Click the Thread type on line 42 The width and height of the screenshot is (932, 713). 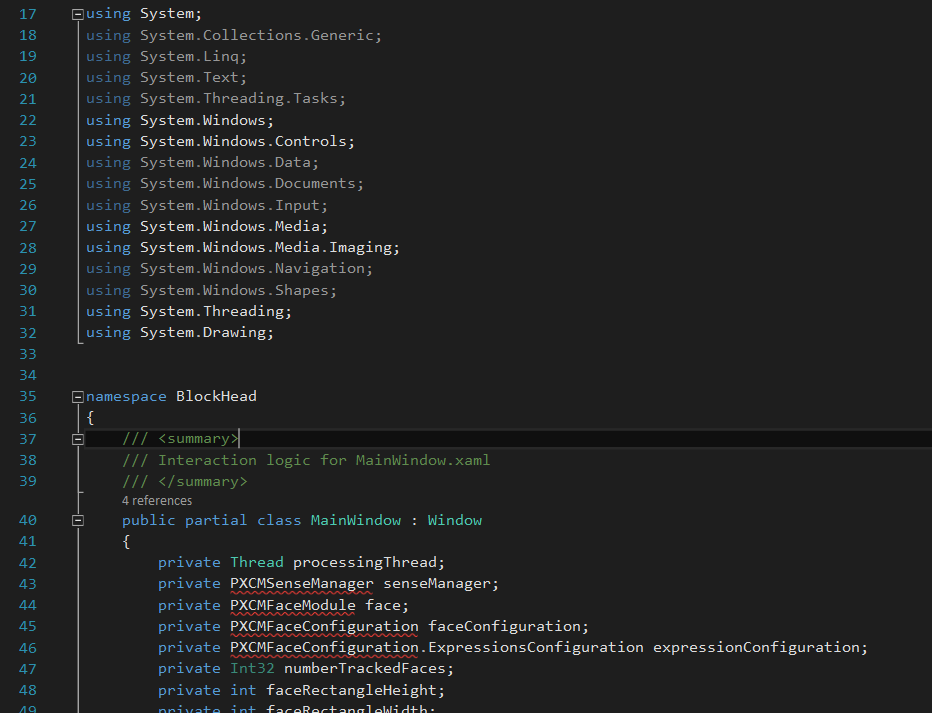pyautogui.click(x=256, y=562)
